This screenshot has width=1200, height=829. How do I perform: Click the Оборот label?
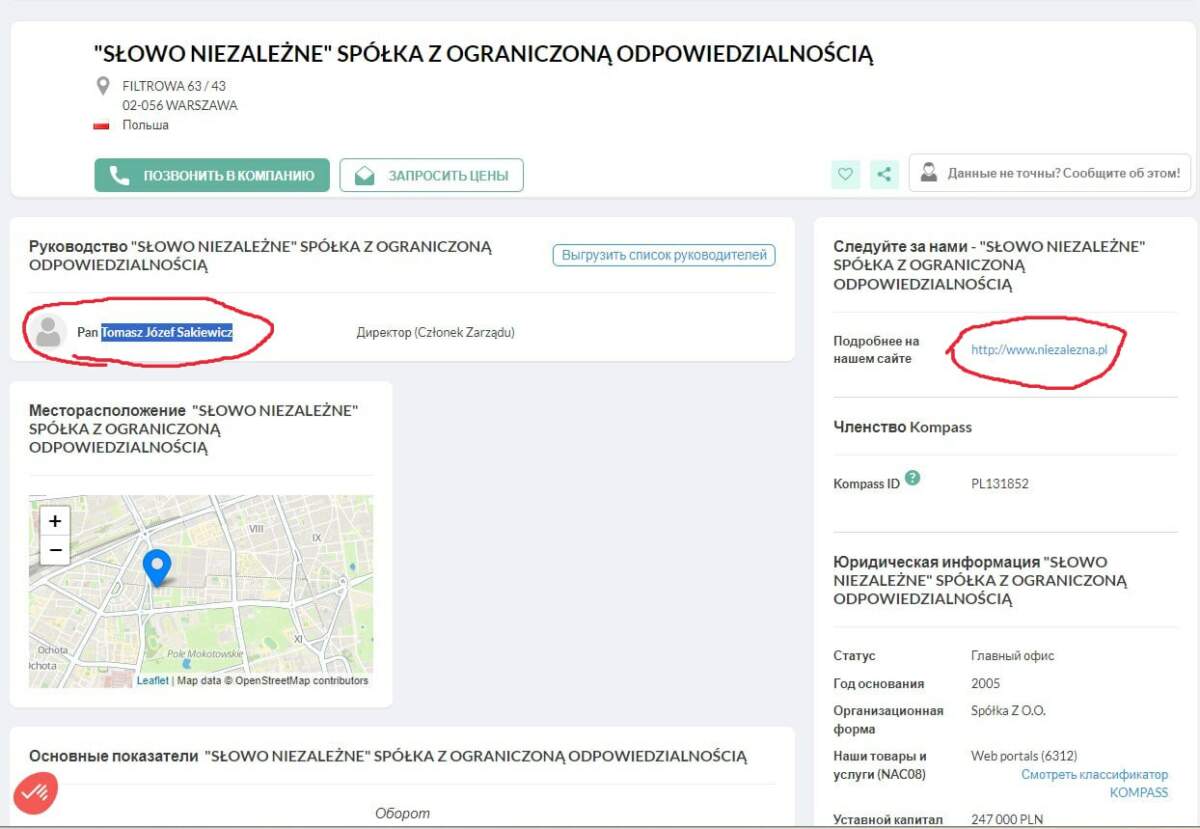click(402, 813)
